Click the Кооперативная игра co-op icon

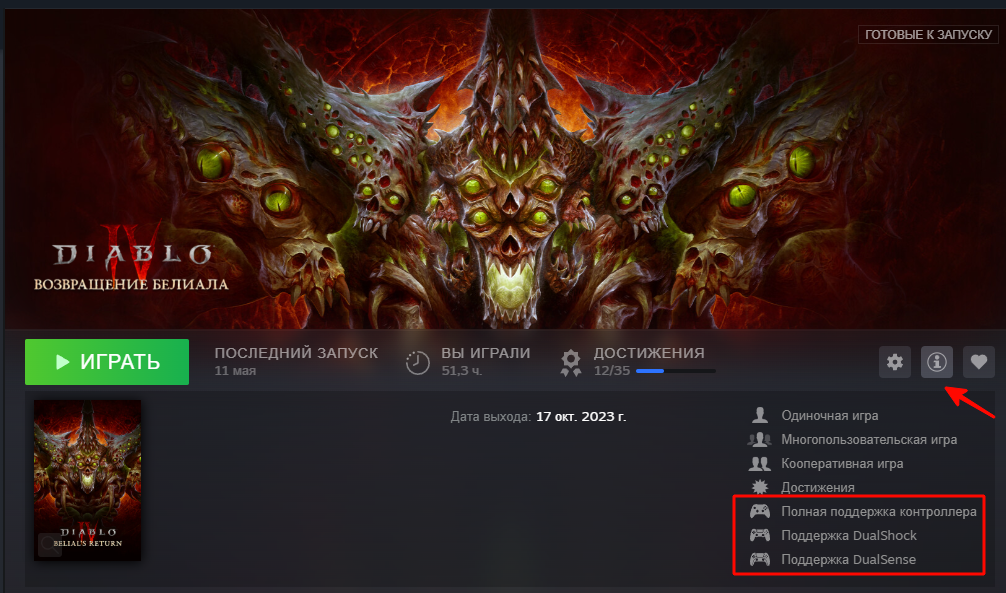tap(760, 463)
